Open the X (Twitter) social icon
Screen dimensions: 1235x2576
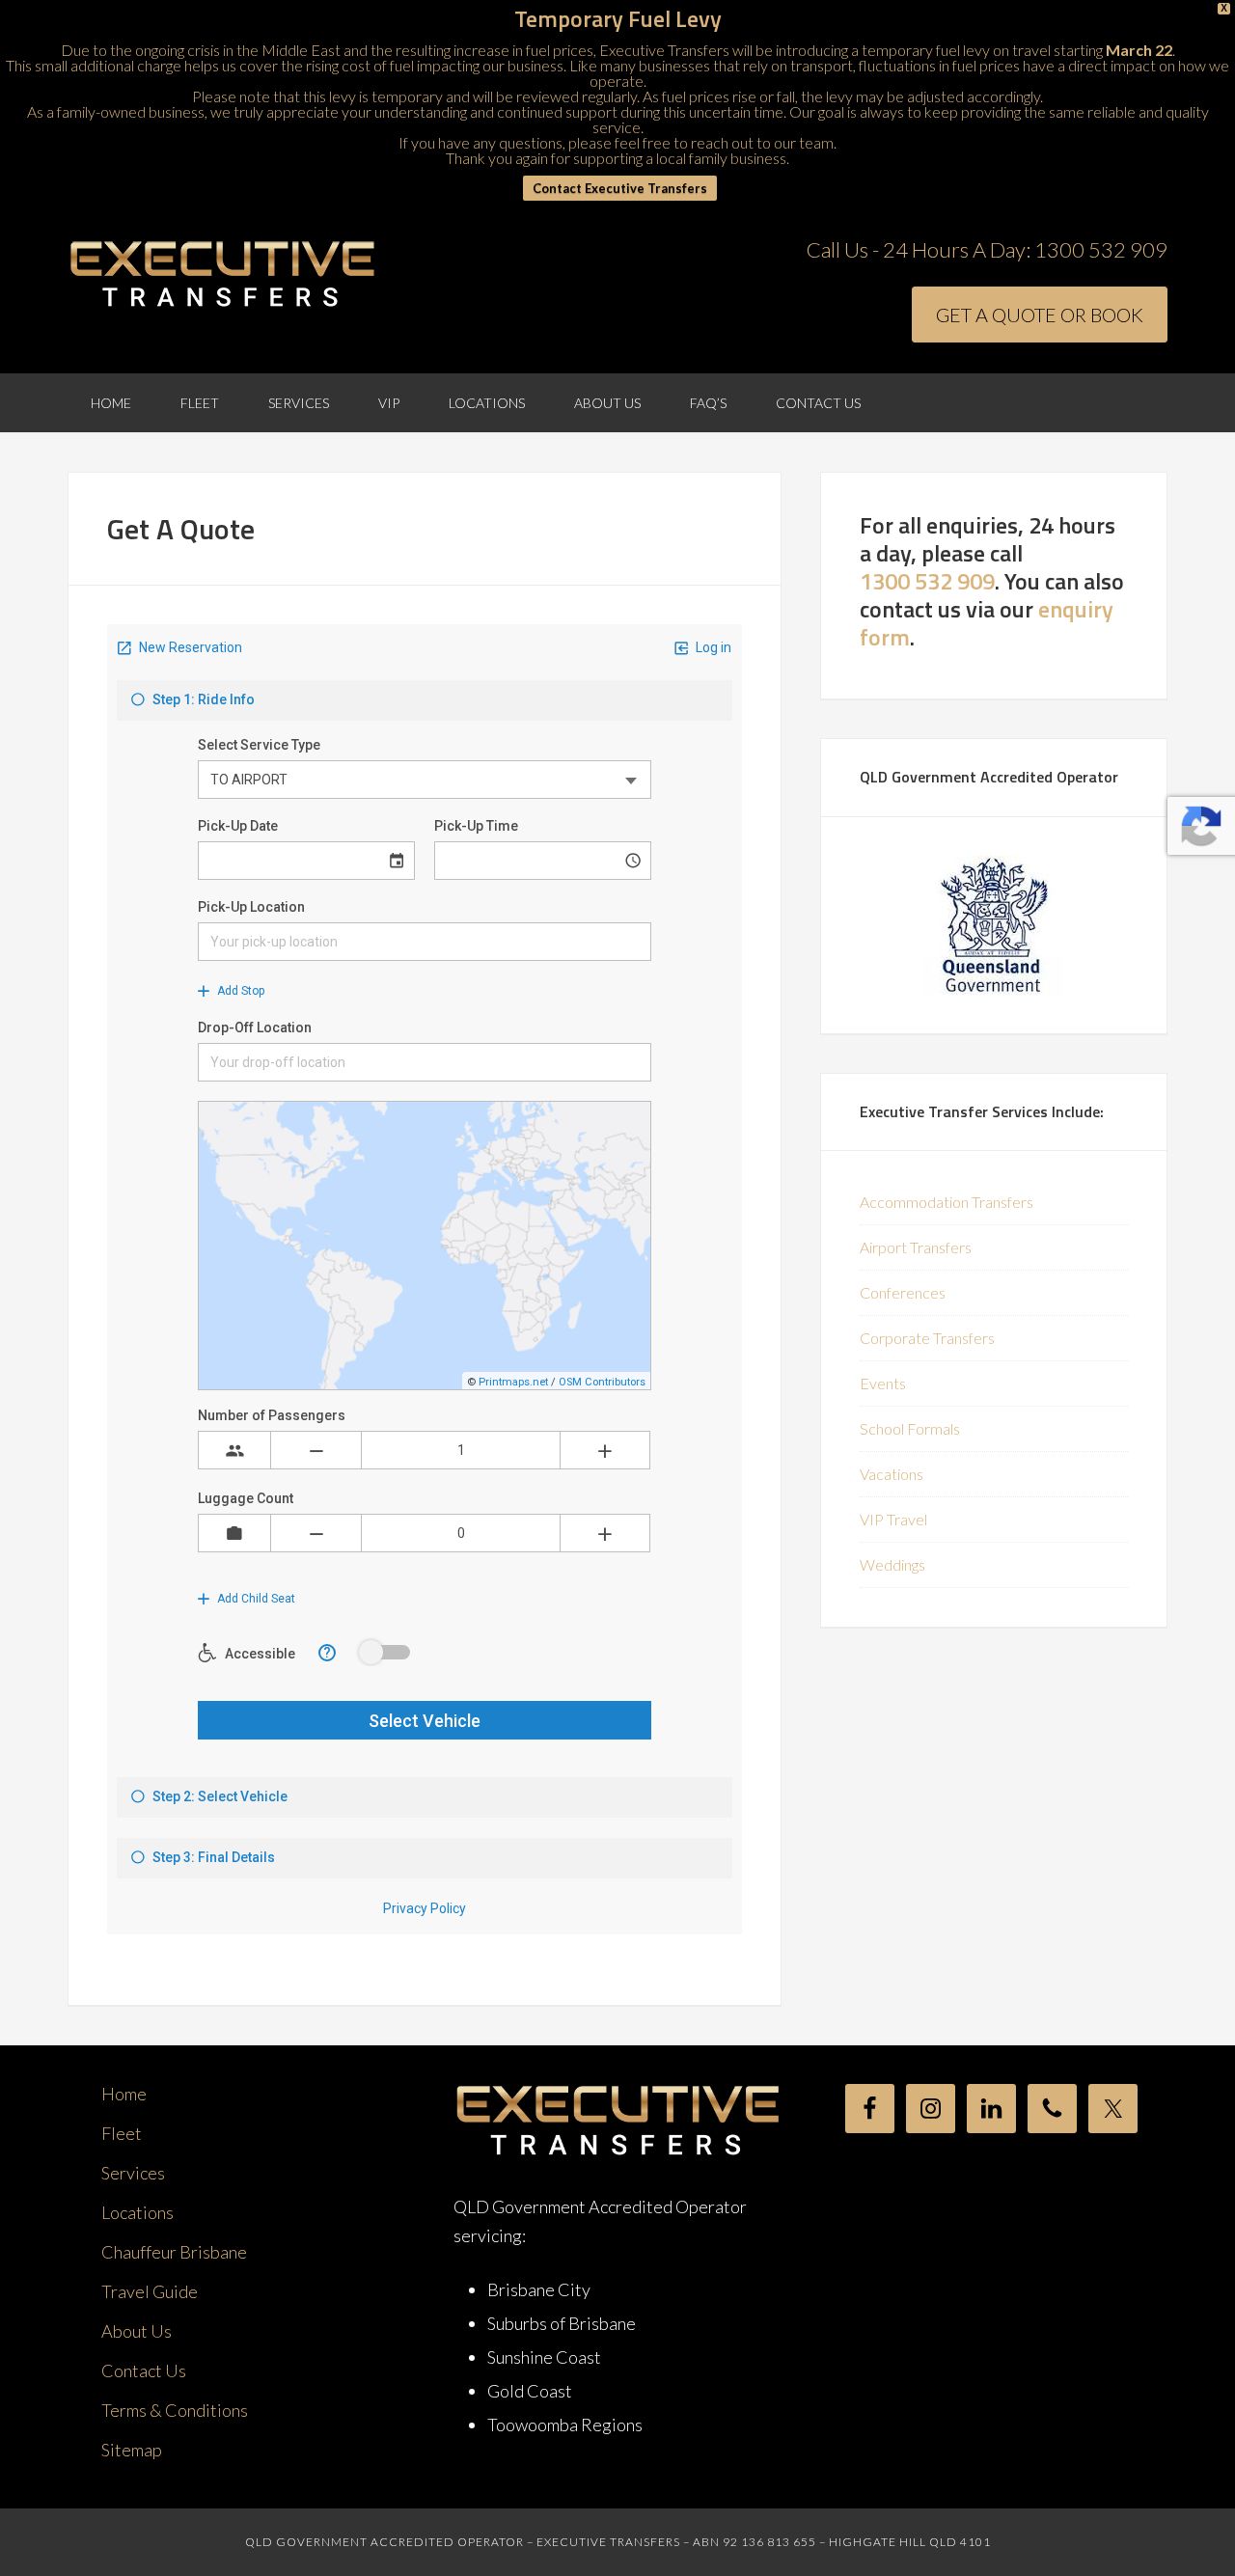tap(1113, 2108)
